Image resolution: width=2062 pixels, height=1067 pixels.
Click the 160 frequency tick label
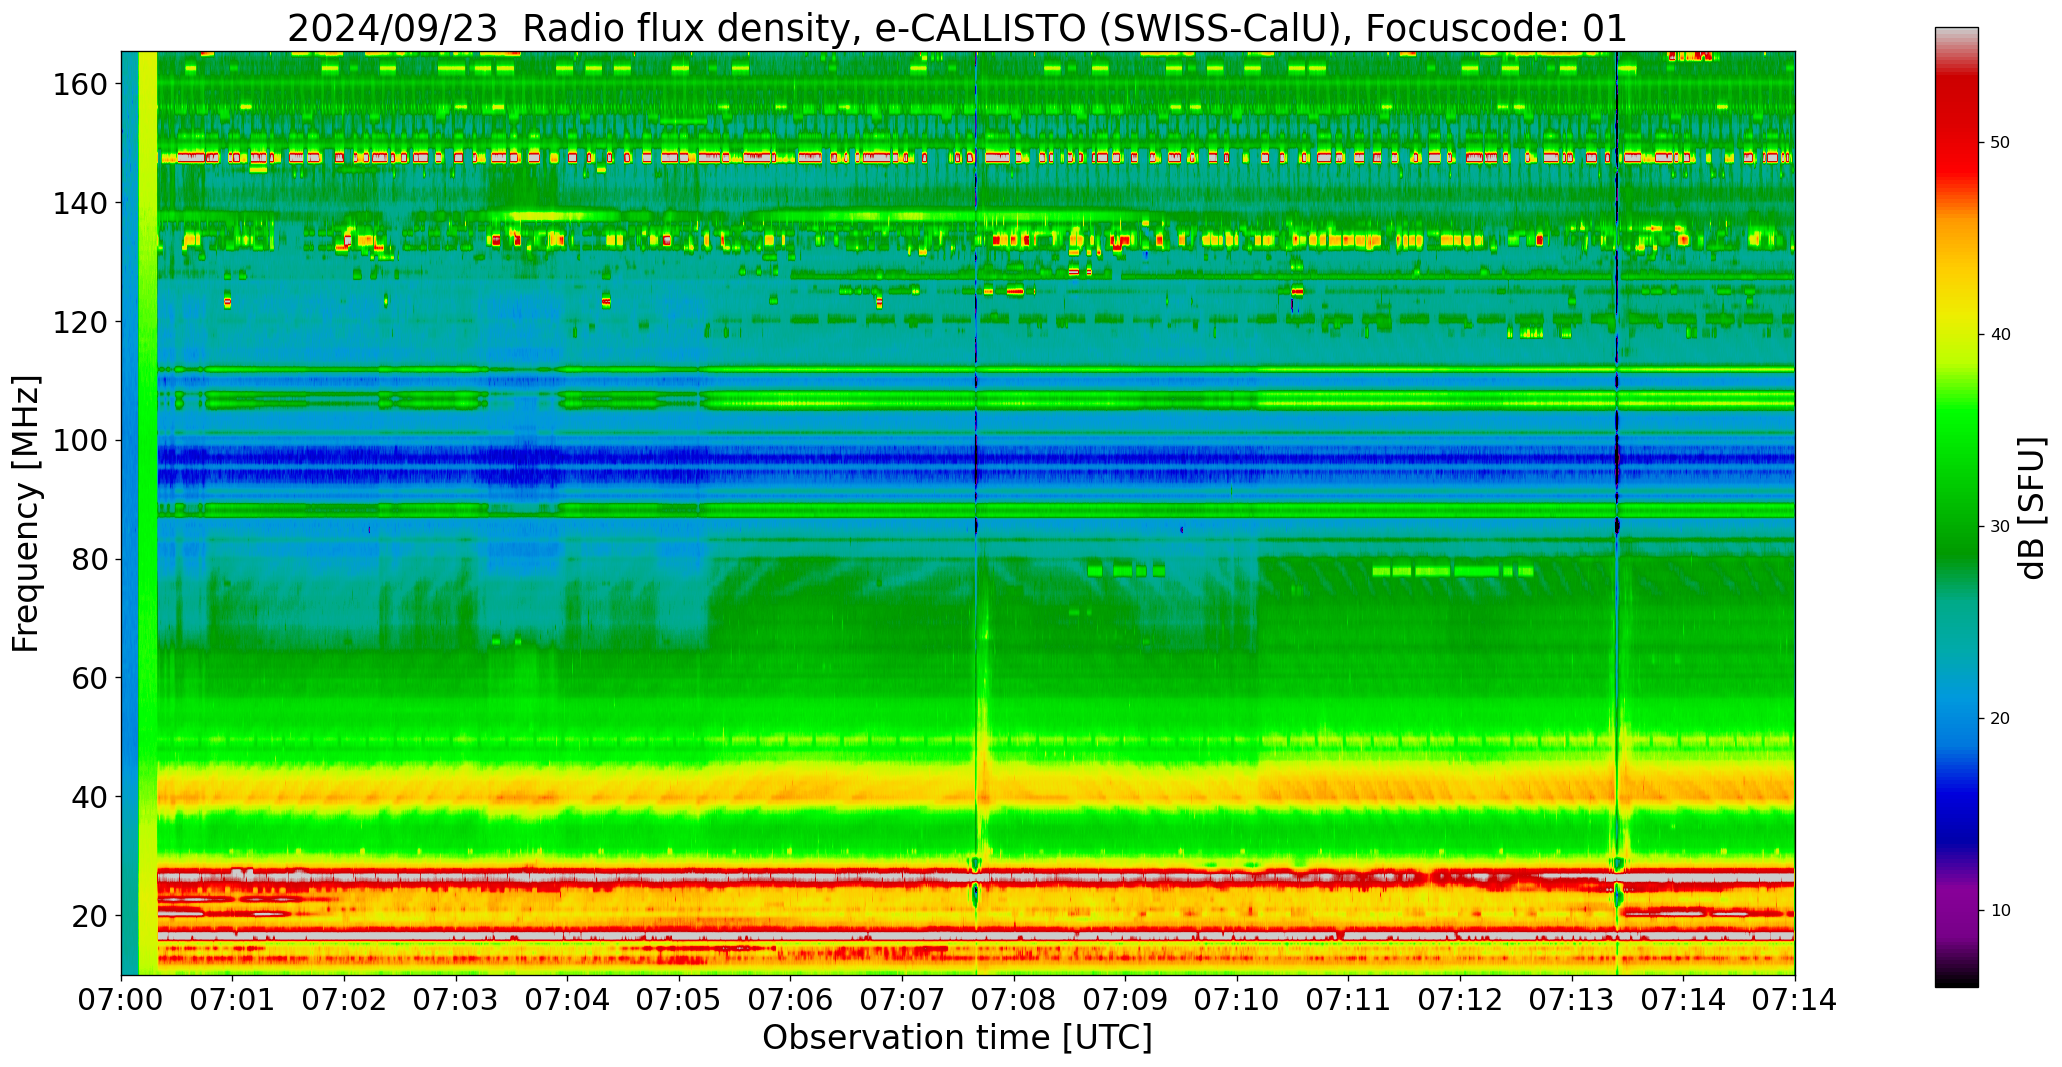[80, 84]
